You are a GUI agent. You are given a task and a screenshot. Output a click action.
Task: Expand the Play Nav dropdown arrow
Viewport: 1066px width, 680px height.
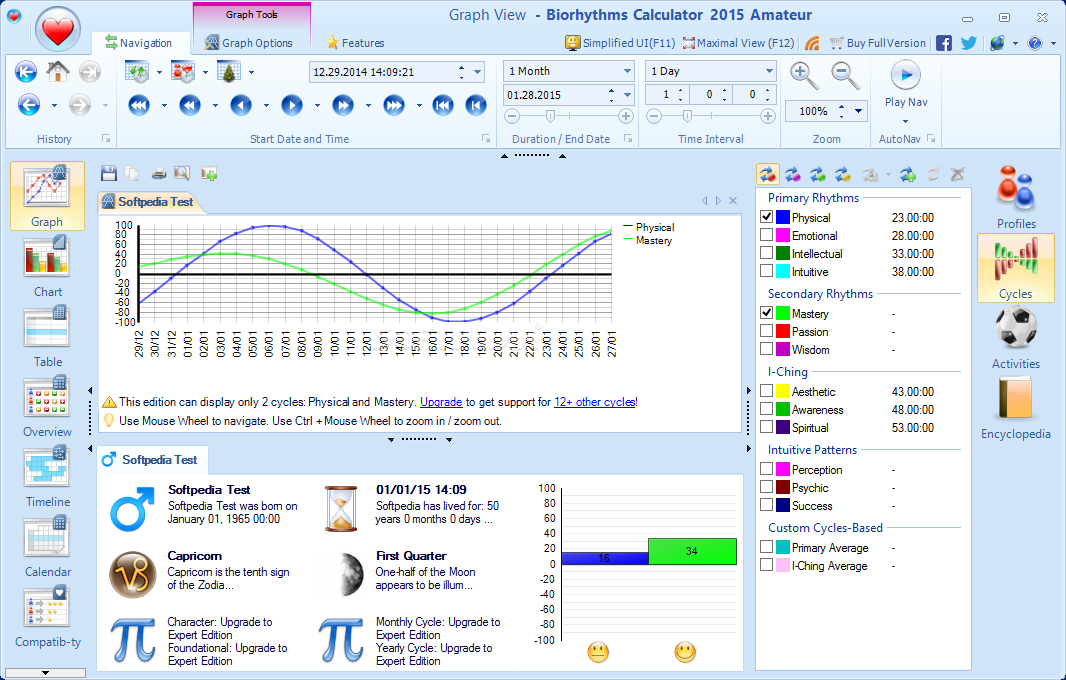[x=906, y=121]
